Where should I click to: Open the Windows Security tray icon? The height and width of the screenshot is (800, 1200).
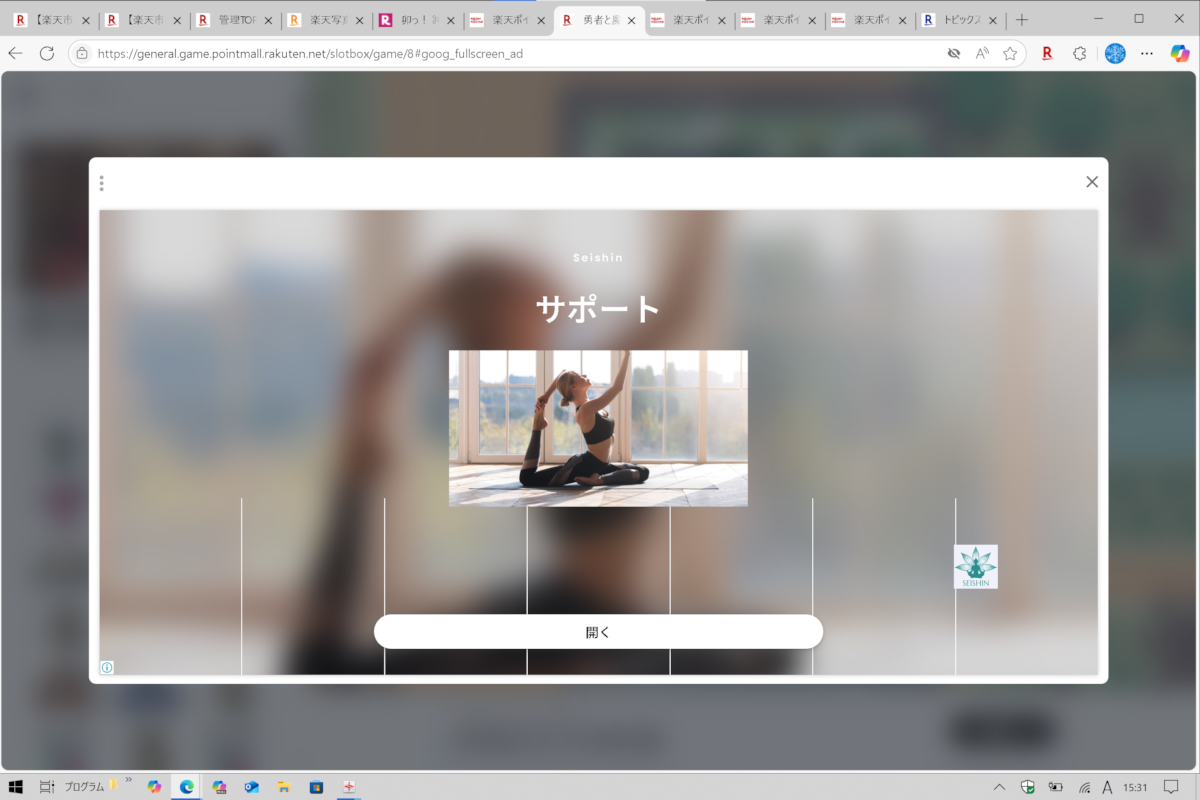coord(1027,787)
